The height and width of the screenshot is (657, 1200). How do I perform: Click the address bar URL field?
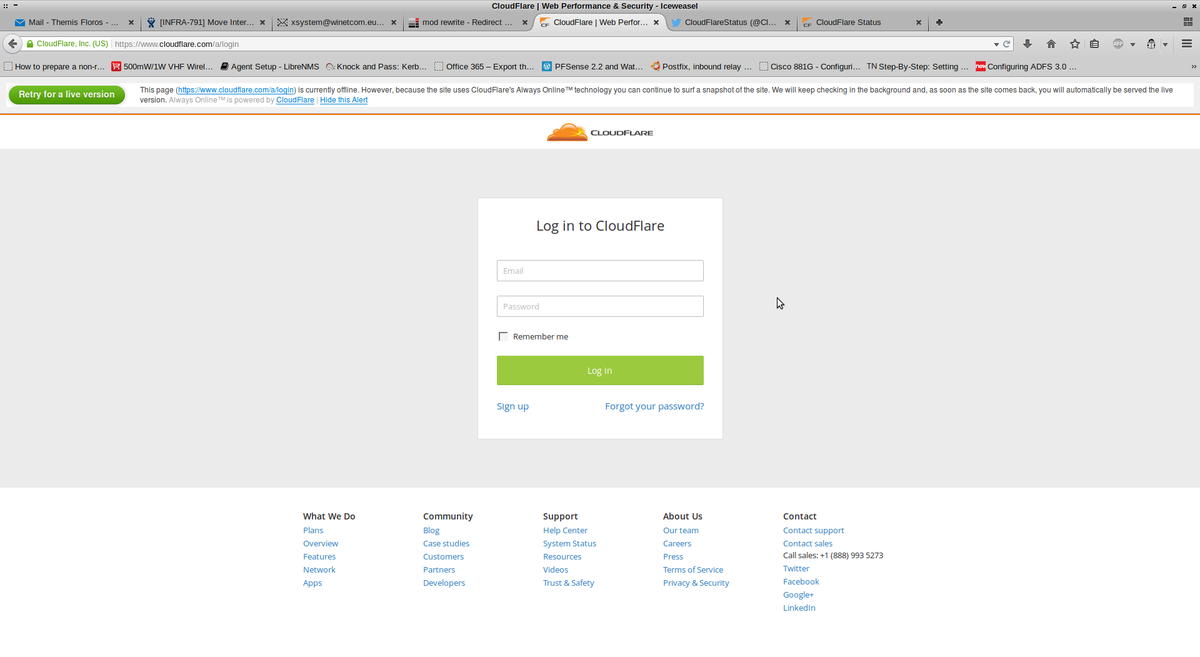click(x=550, y=44)
